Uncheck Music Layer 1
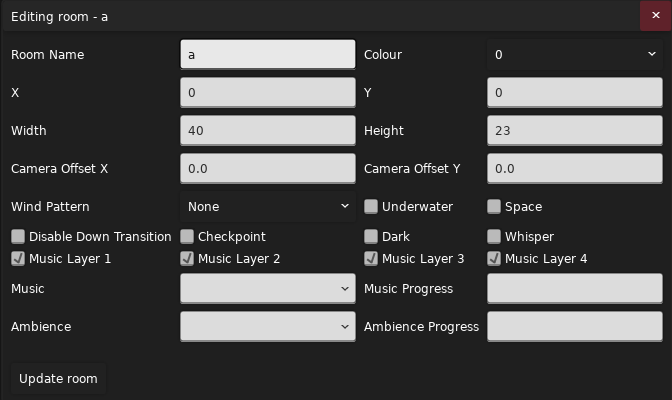This screenshot has height=400, width=672. pos(18,259)
